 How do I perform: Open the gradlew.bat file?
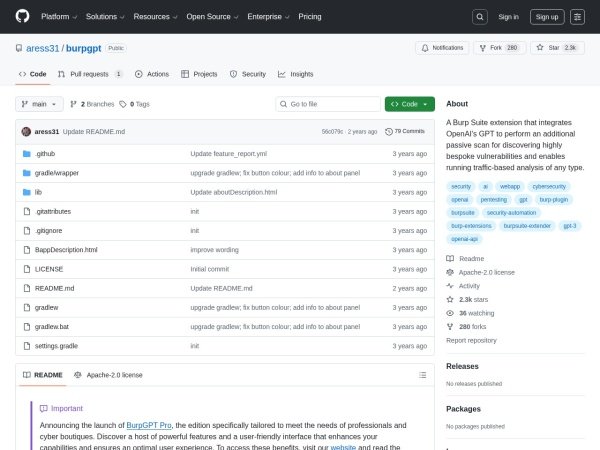52,327
